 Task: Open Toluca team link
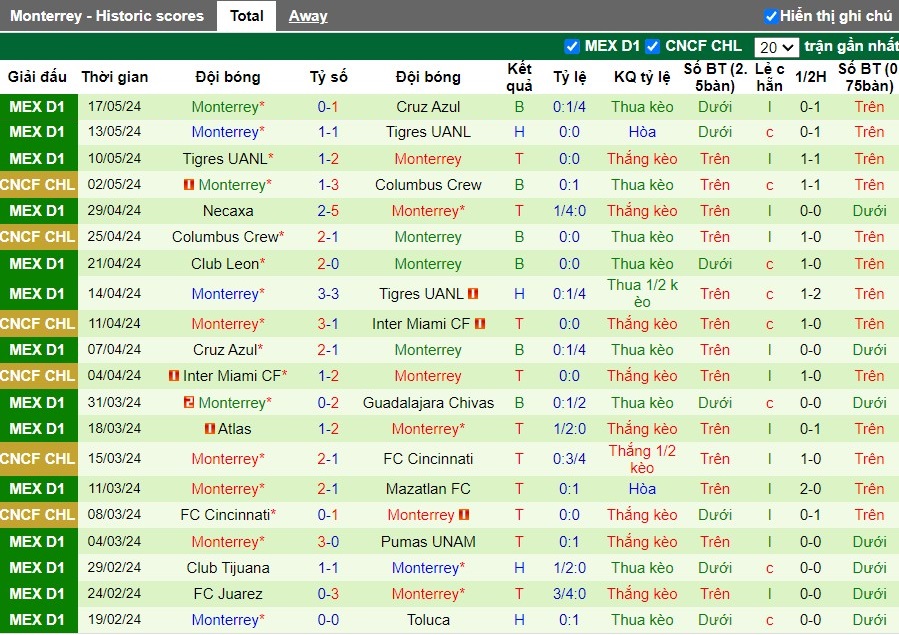click(x=428, y=620)
